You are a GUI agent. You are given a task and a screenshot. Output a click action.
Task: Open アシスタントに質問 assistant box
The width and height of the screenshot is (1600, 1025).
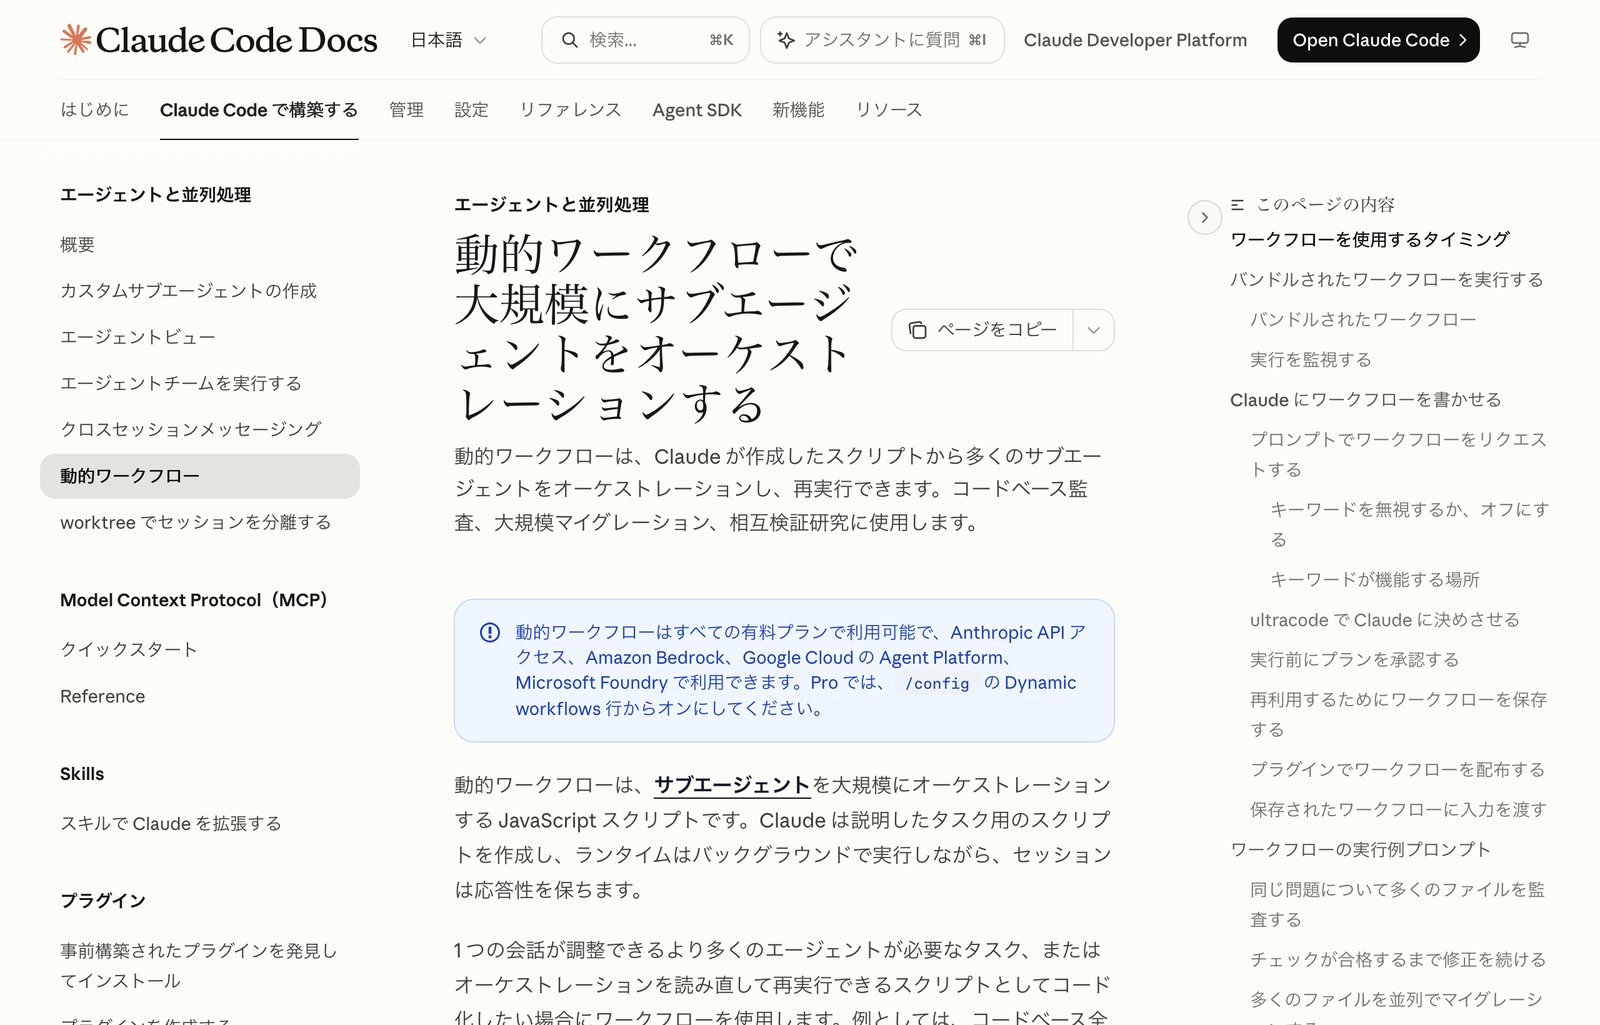[x=882, y=40]
